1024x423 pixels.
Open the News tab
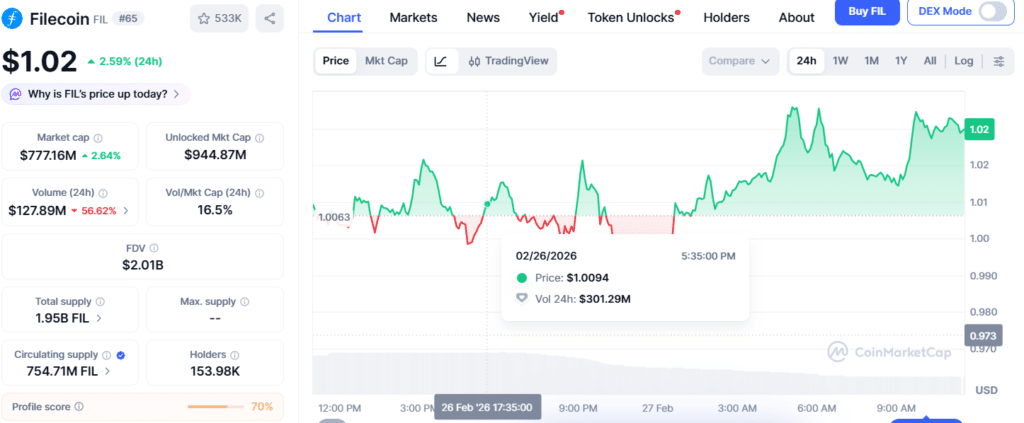pyautogui.click(x=483, y=18)
